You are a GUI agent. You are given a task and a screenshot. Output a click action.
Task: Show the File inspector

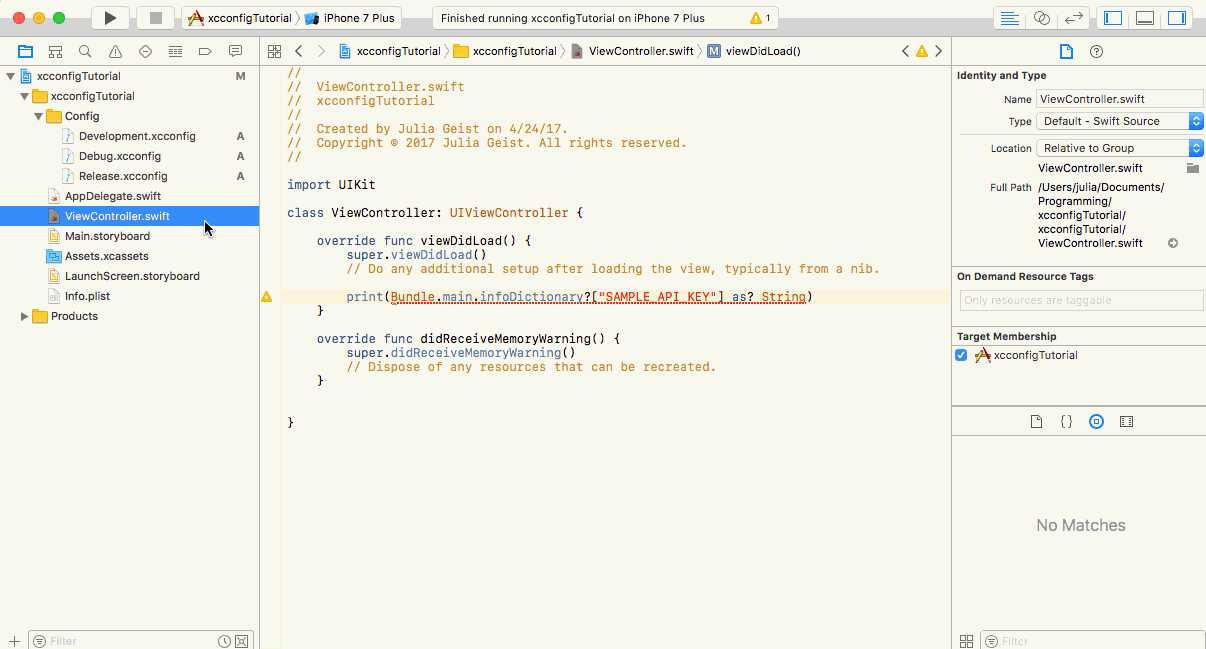(x=1066, y=51)
